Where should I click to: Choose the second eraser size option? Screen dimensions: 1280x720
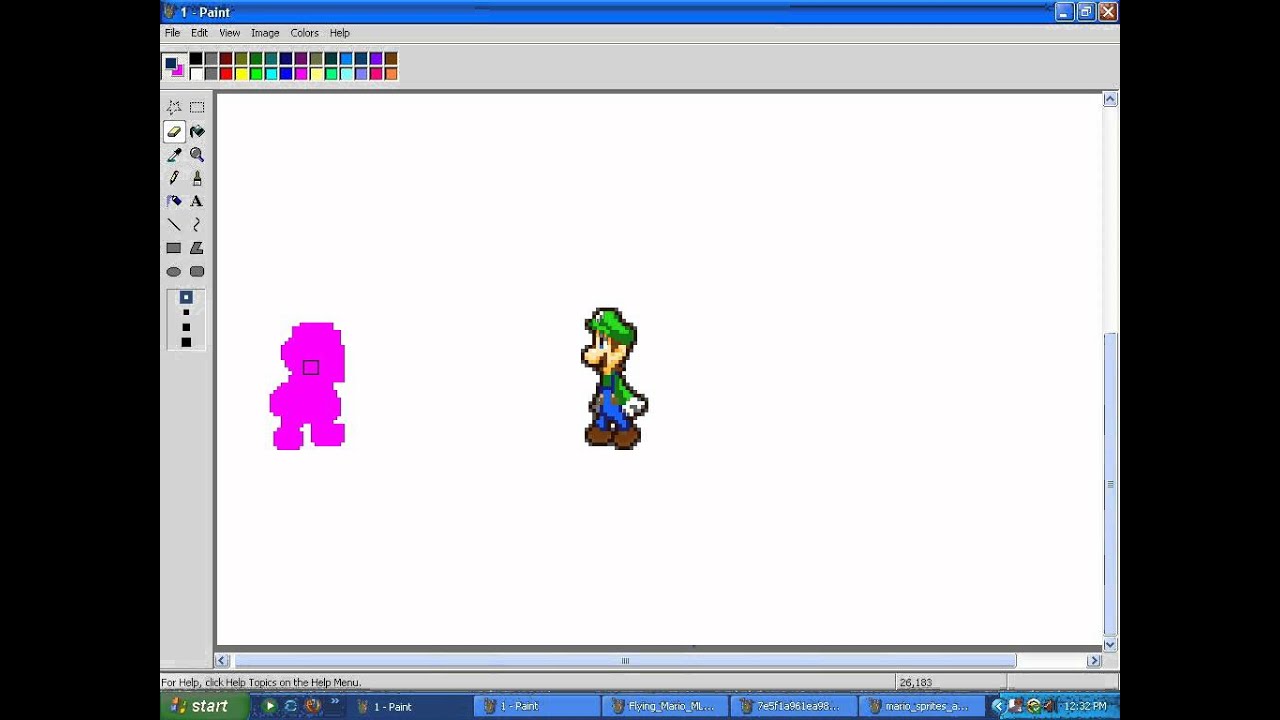point(186,312)
